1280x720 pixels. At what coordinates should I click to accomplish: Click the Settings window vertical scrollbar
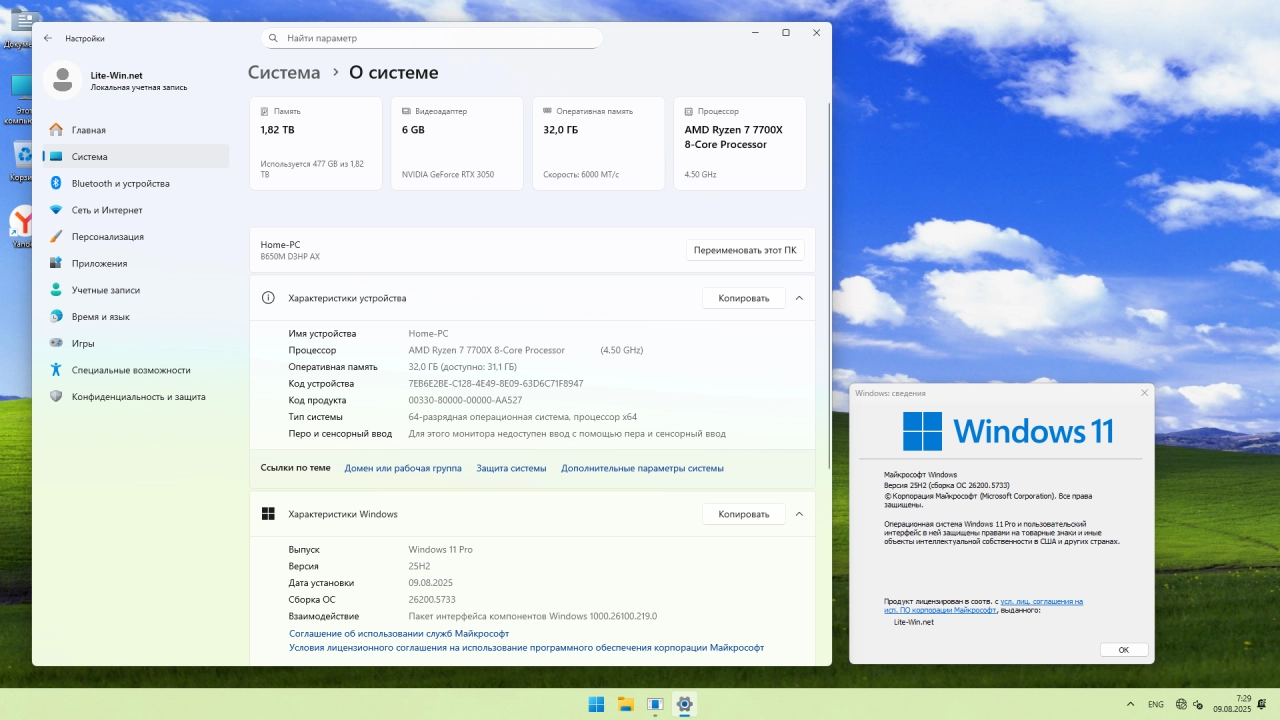(828, 285)
